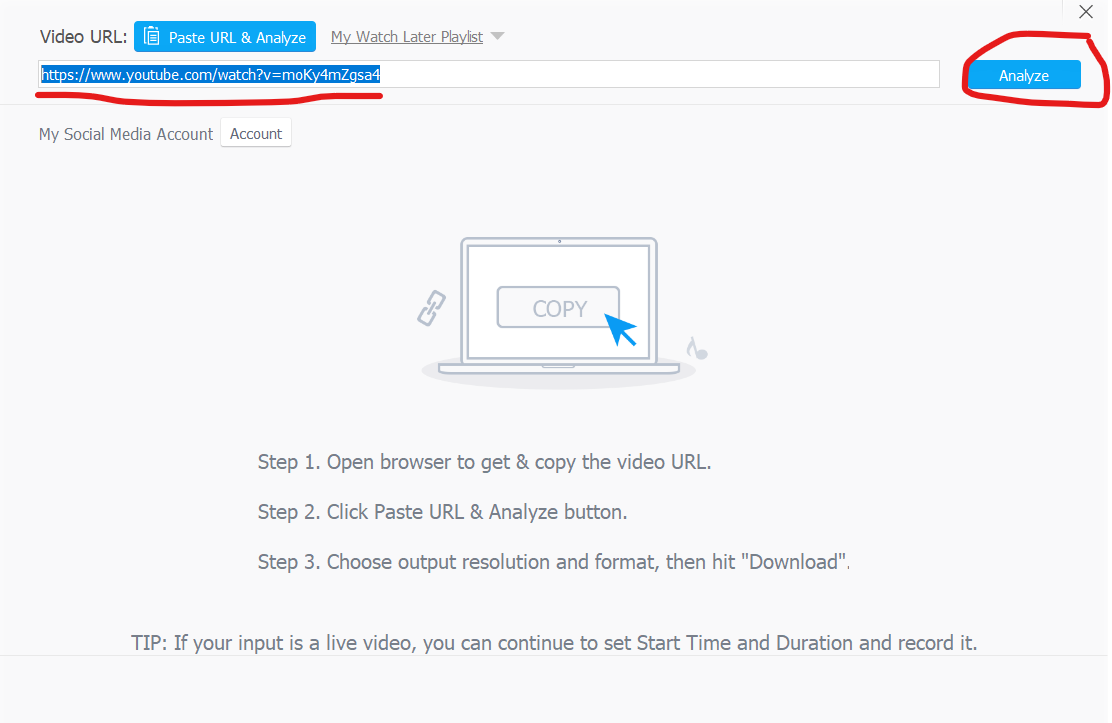Screen dimensions: 1112x723
Task: Click the chain link icon beside the laptop
Action: pyautogui.click(x=431, y=309)
